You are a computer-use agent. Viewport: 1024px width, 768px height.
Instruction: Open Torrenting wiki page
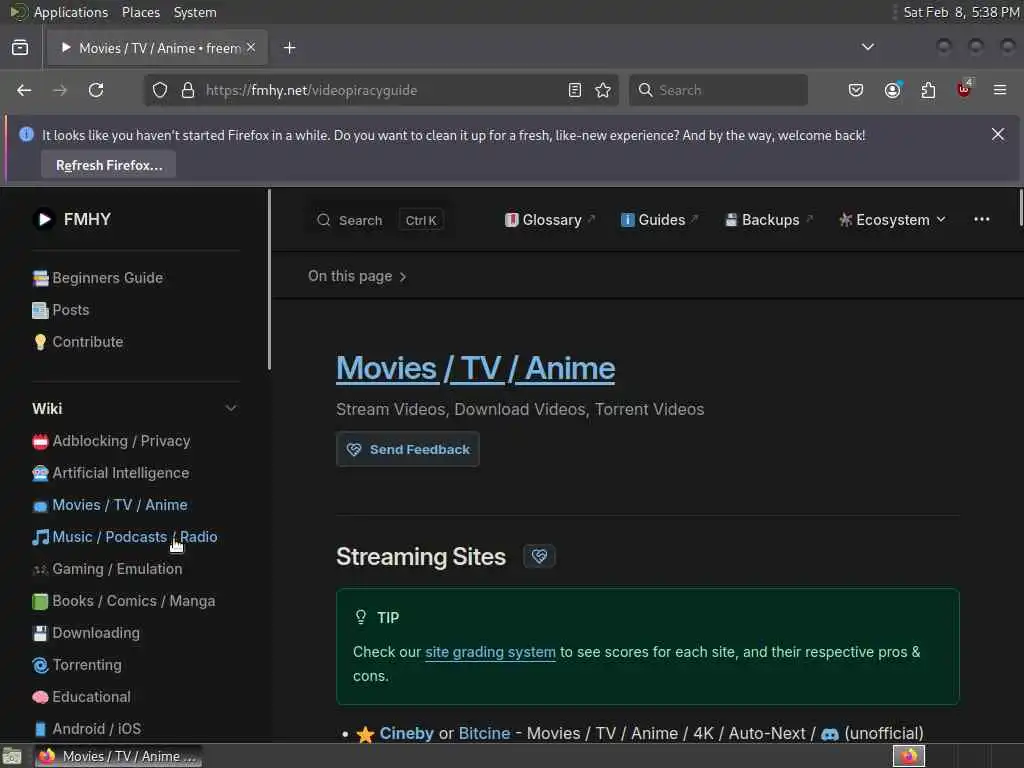pyautogui.click(x=77, y=665)
